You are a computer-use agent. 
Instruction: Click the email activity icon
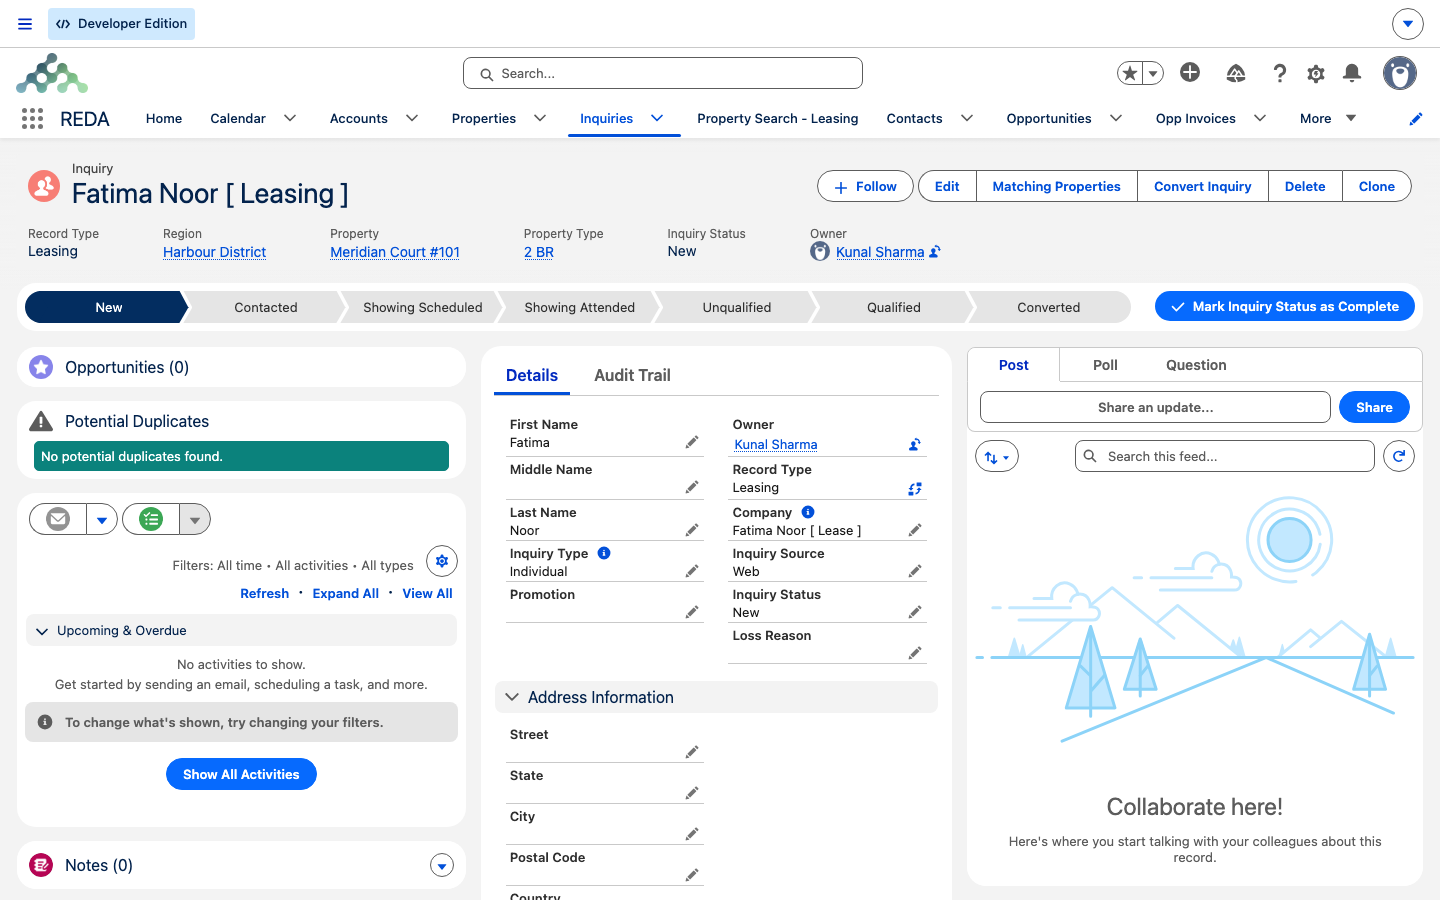pos(58,519)
